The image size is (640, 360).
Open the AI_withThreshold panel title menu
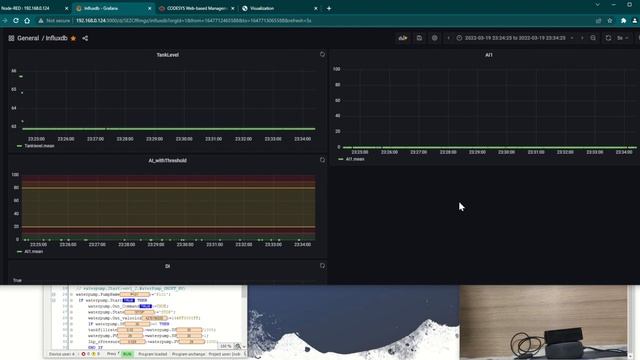(167, 160)
